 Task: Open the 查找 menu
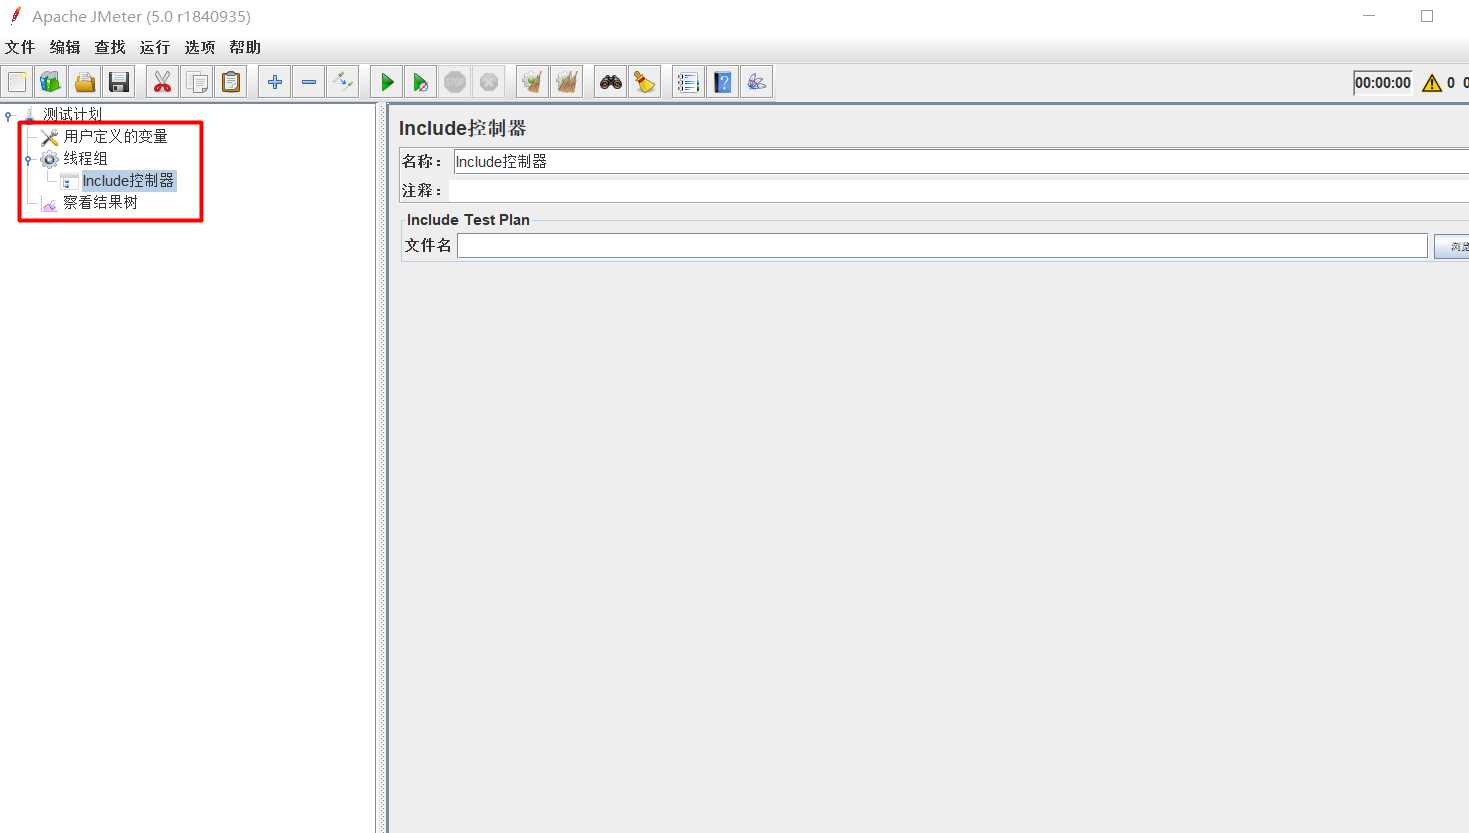(x=110, y=47)
